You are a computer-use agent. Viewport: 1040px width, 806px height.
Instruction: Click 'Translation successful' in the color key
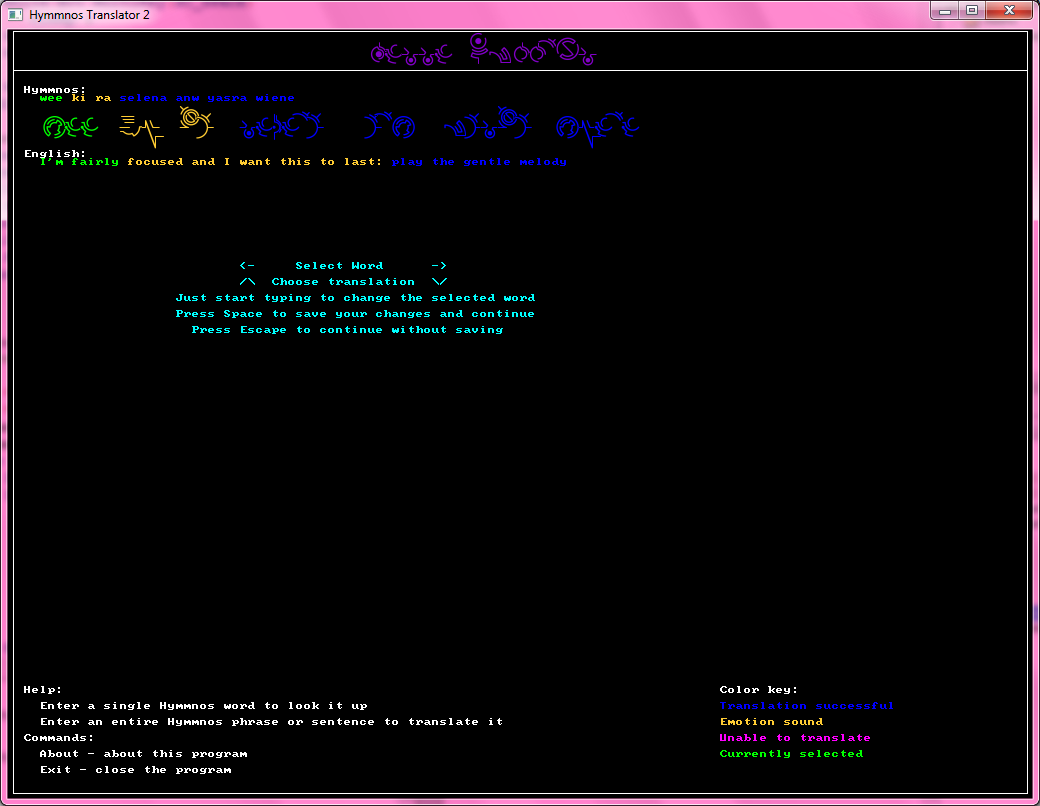coord(806,706)
